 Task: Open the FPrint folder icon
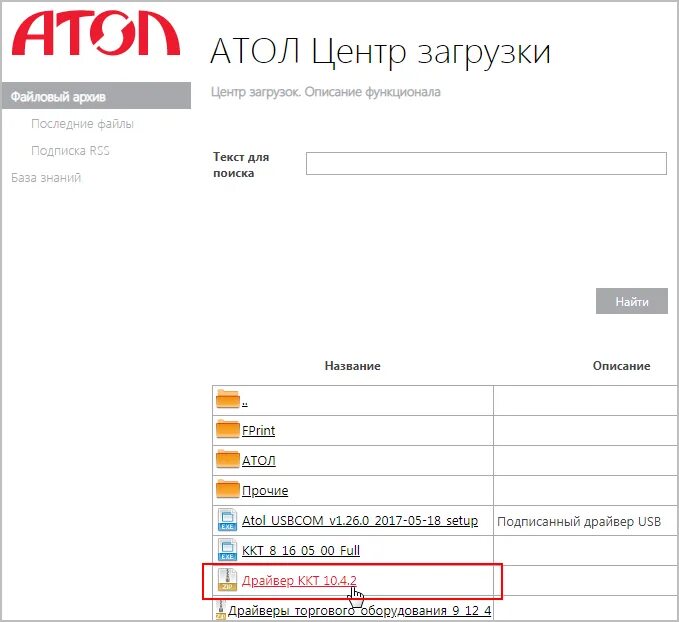[228, 429]
